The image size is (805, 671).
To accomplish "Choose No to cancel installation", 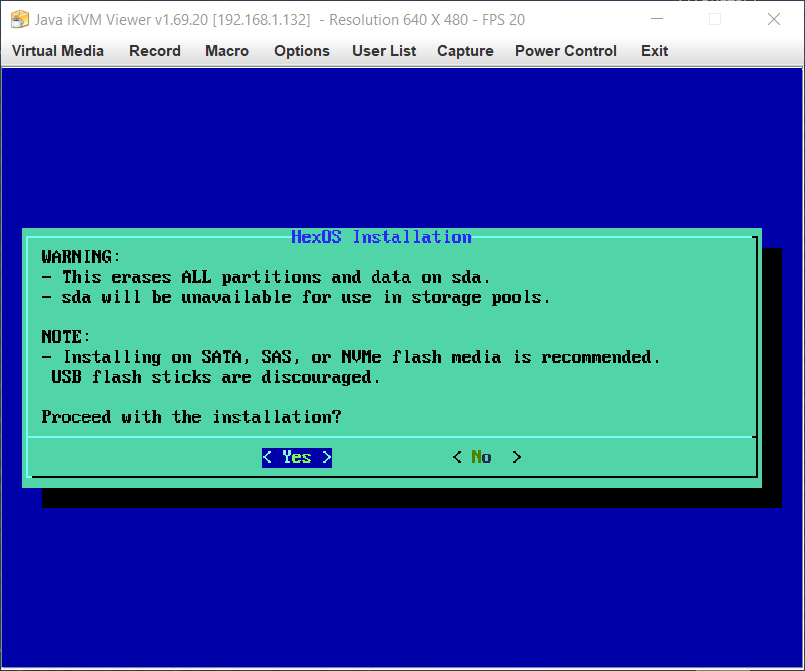I will 487,457.
